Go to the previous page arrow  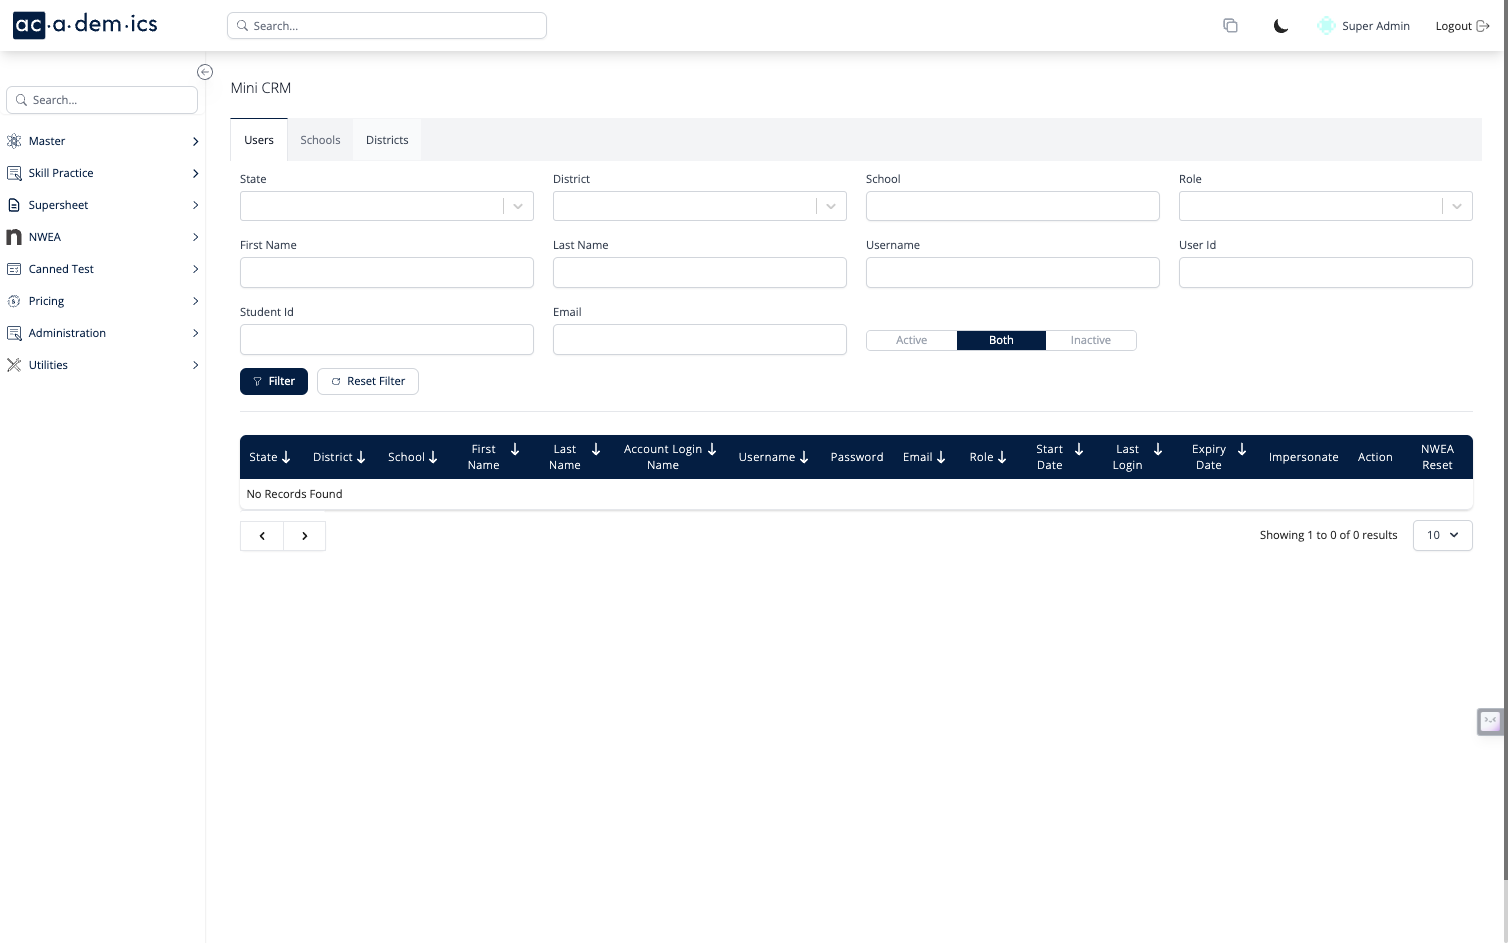262,536
